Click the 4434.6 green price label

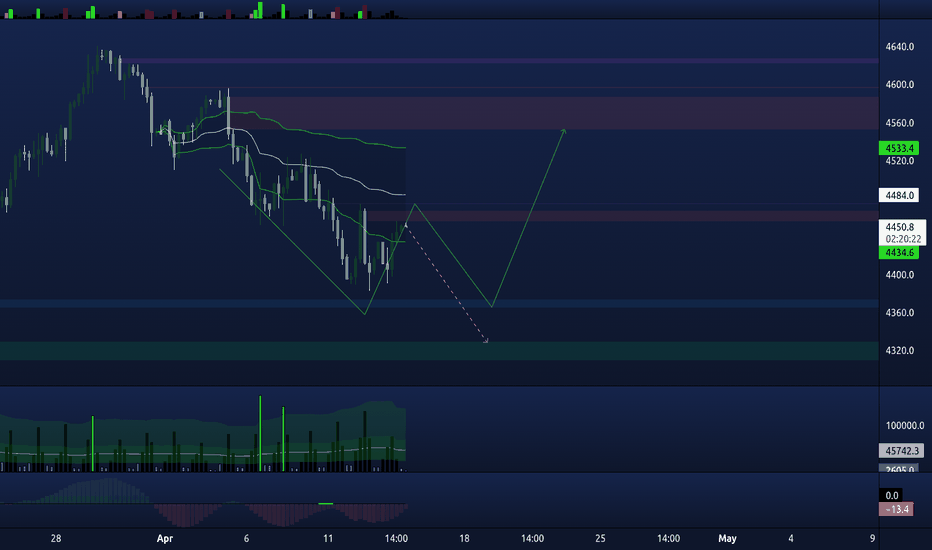pyautogui.click(x=899, y=253)
